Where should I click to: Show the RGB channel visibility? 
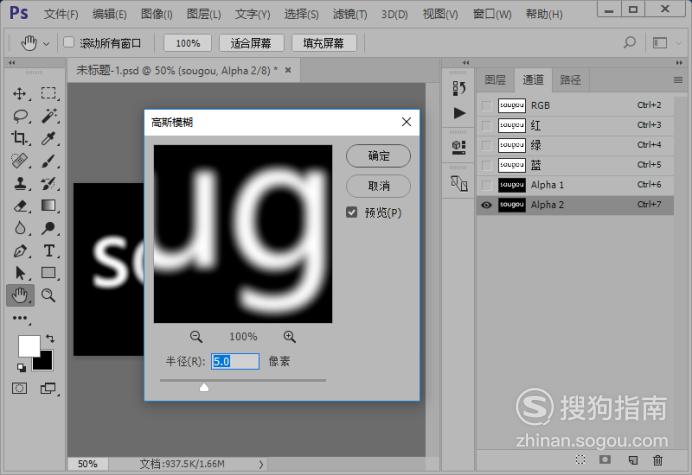tap(486, 106)
